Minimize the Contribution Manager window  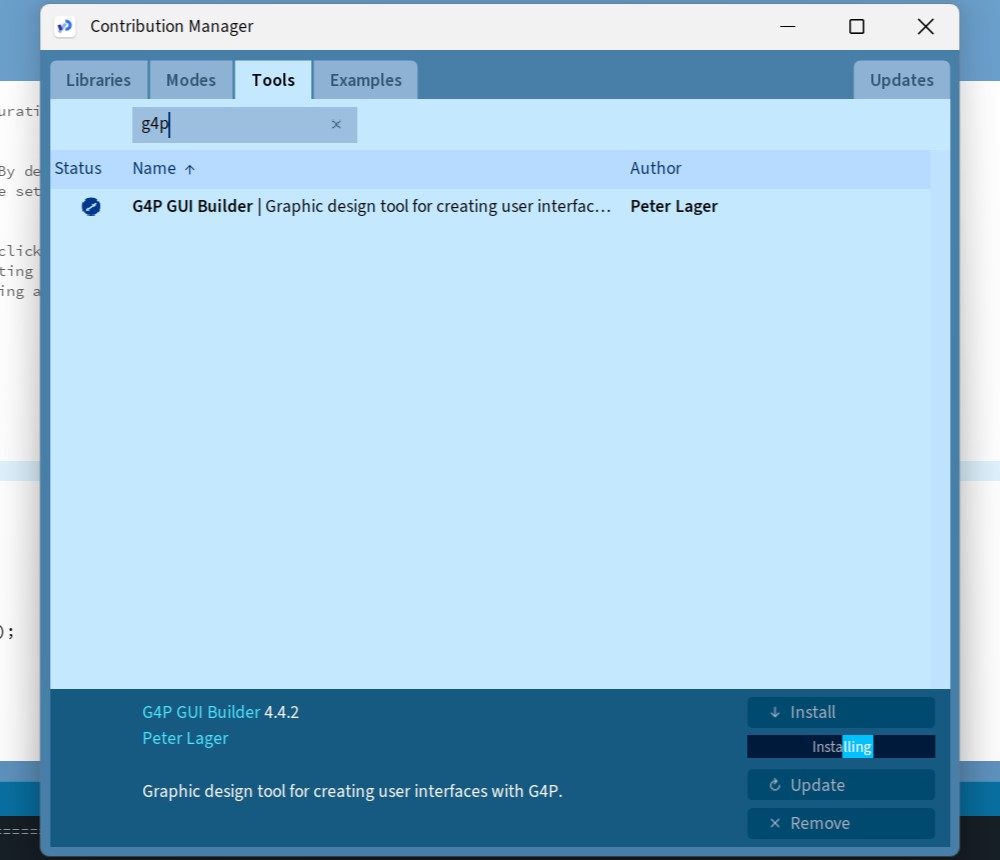click(788, 27)
